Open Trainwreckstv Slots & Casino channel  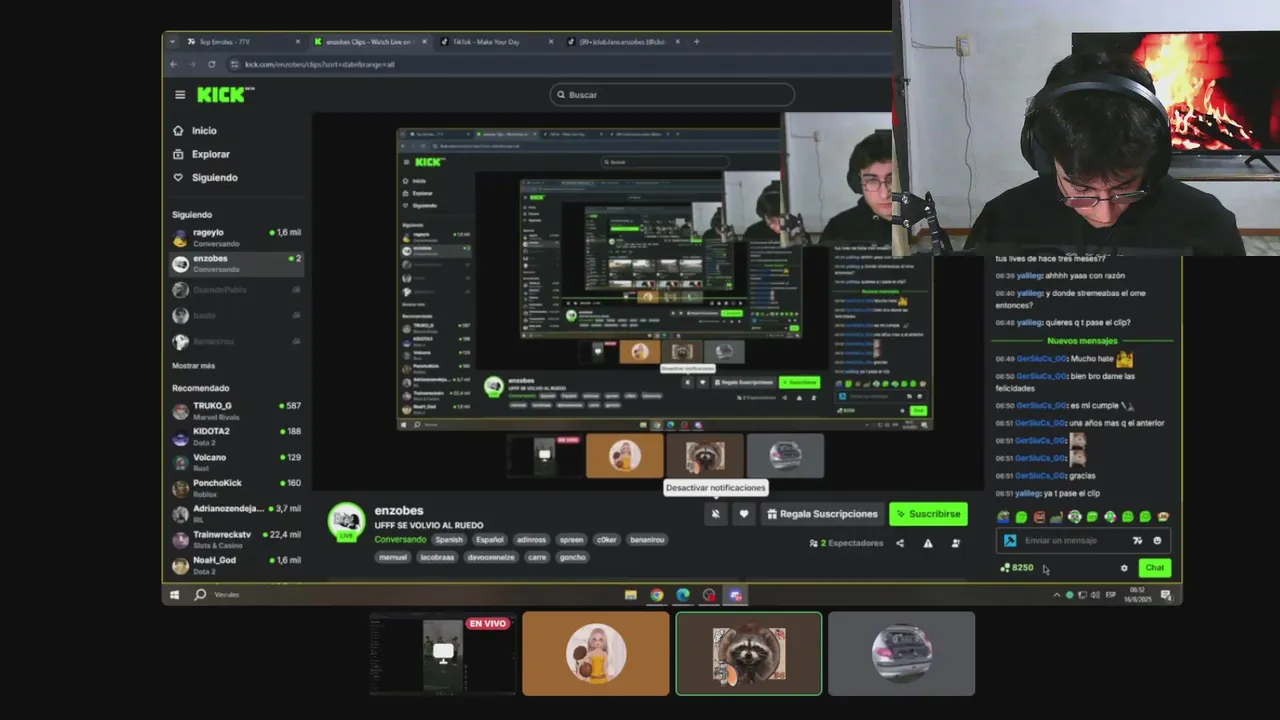pyautogui.click(x=236, y=540)
